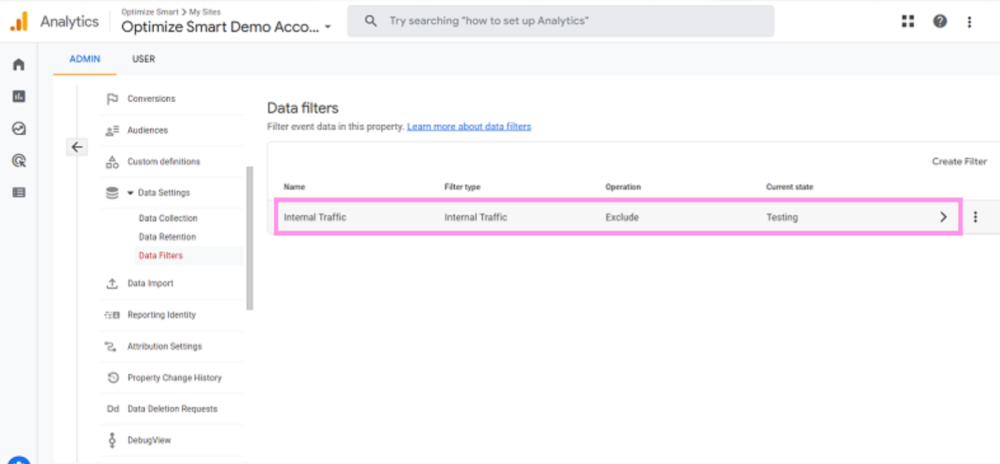Viewport: 1000px width, 464px height.
Task: Open Internal Traffic row three-dot menu
Action: tap(975, 217)
